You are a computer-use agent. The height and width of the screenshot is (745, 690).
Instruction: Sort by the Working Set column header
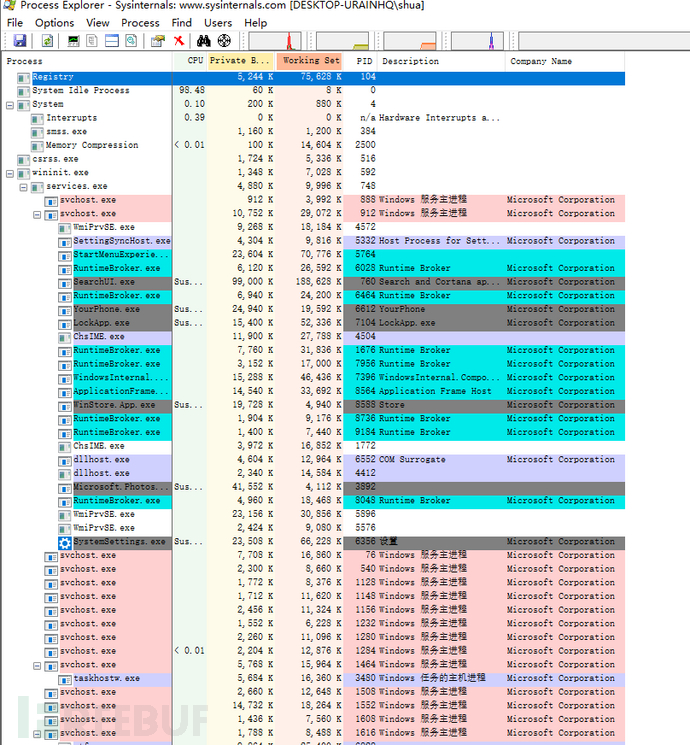pyautogui.click(x=309, y=61)
